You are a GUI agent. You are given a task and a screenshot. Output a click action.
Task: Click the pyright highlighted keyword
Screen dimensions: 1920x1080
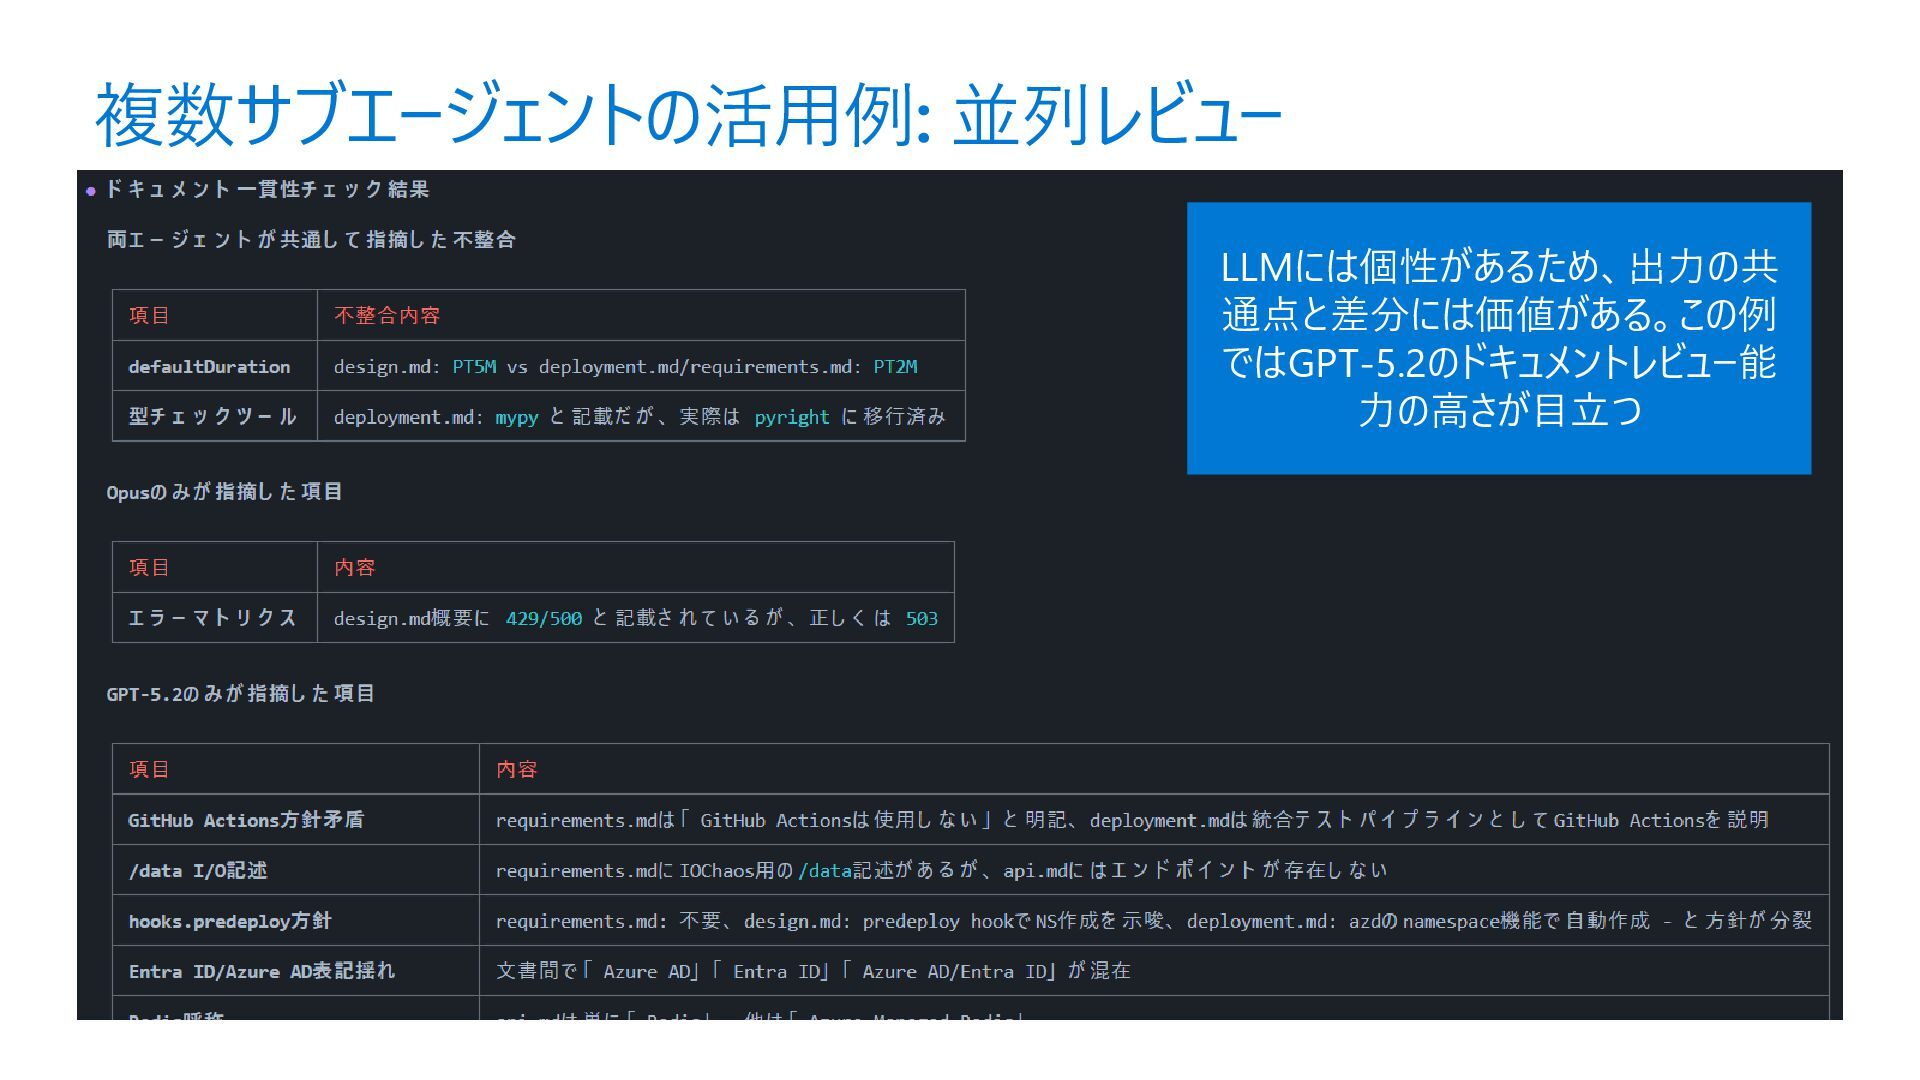point(791,417)
